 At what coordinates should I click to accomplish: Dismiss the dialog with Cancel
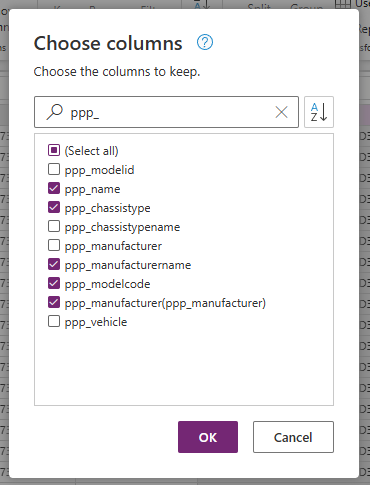[293, 437]
